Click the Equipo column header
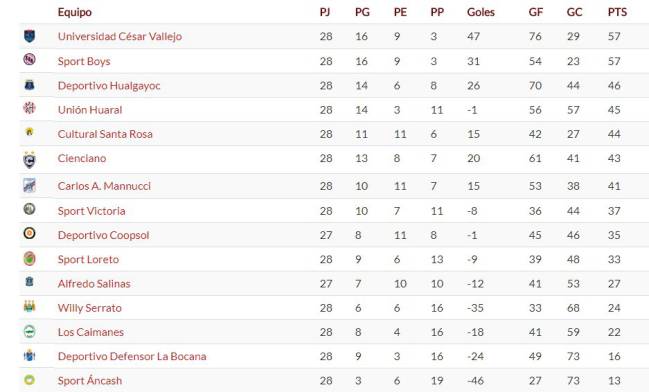 [x=75, y=12]
